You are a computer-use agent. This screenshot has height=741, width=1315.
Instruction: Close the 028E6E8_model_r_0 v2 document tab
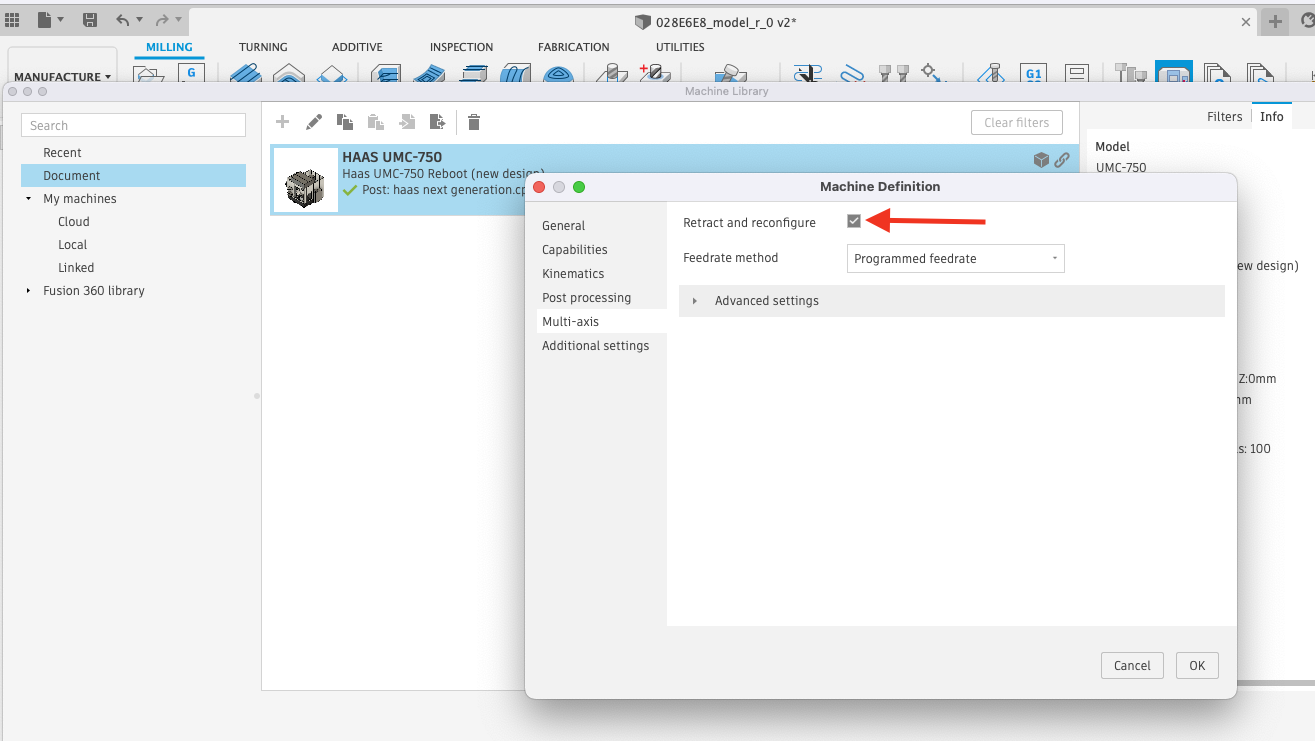(x=1246, y=22)
